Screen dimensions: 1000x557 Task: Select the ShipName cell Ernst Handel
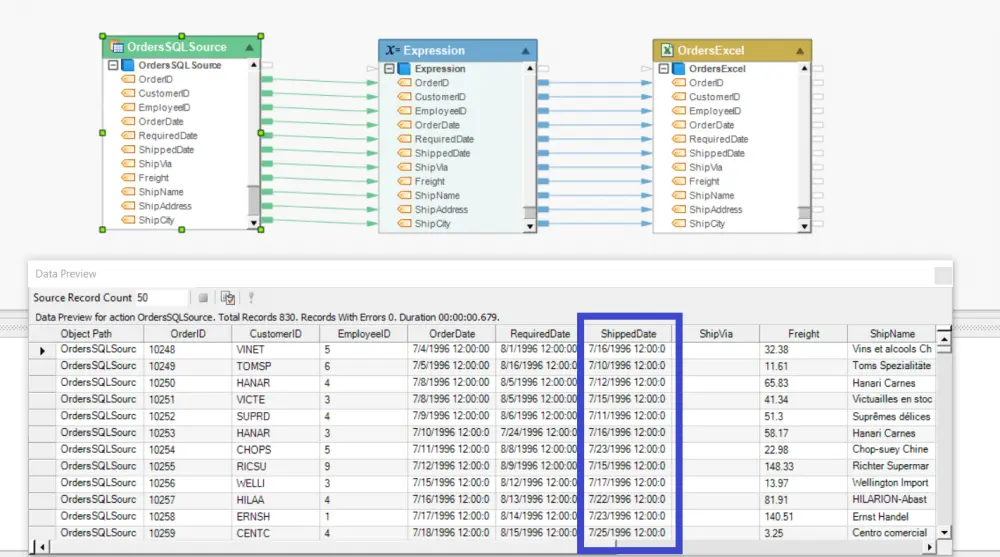(x=892, y=516)
